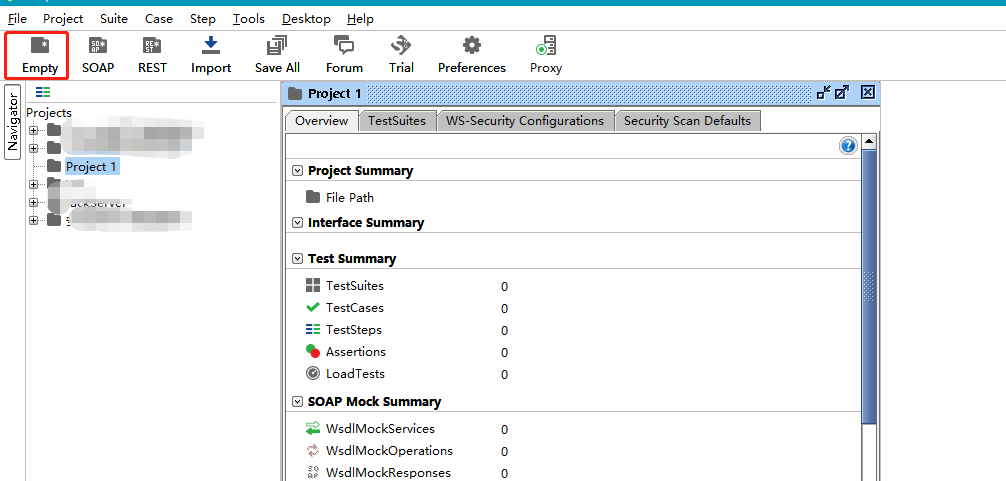Click the detach/restore icon in Project 1 header
The height and width of the screenshot is (481, 1006).
click(824, 93)
